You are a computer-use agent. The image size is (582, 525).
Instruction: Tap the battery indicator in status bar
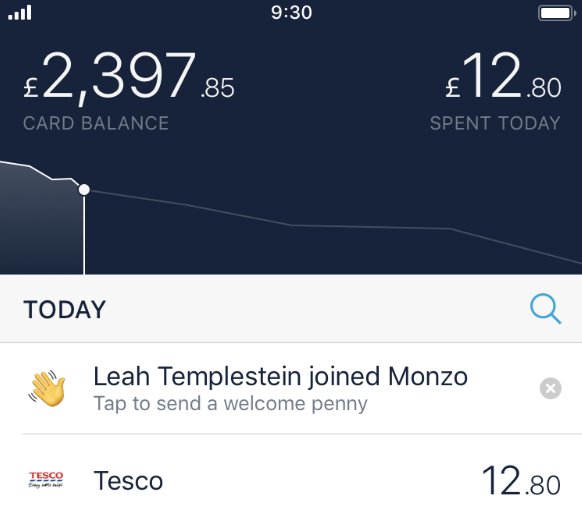point(557,13)
